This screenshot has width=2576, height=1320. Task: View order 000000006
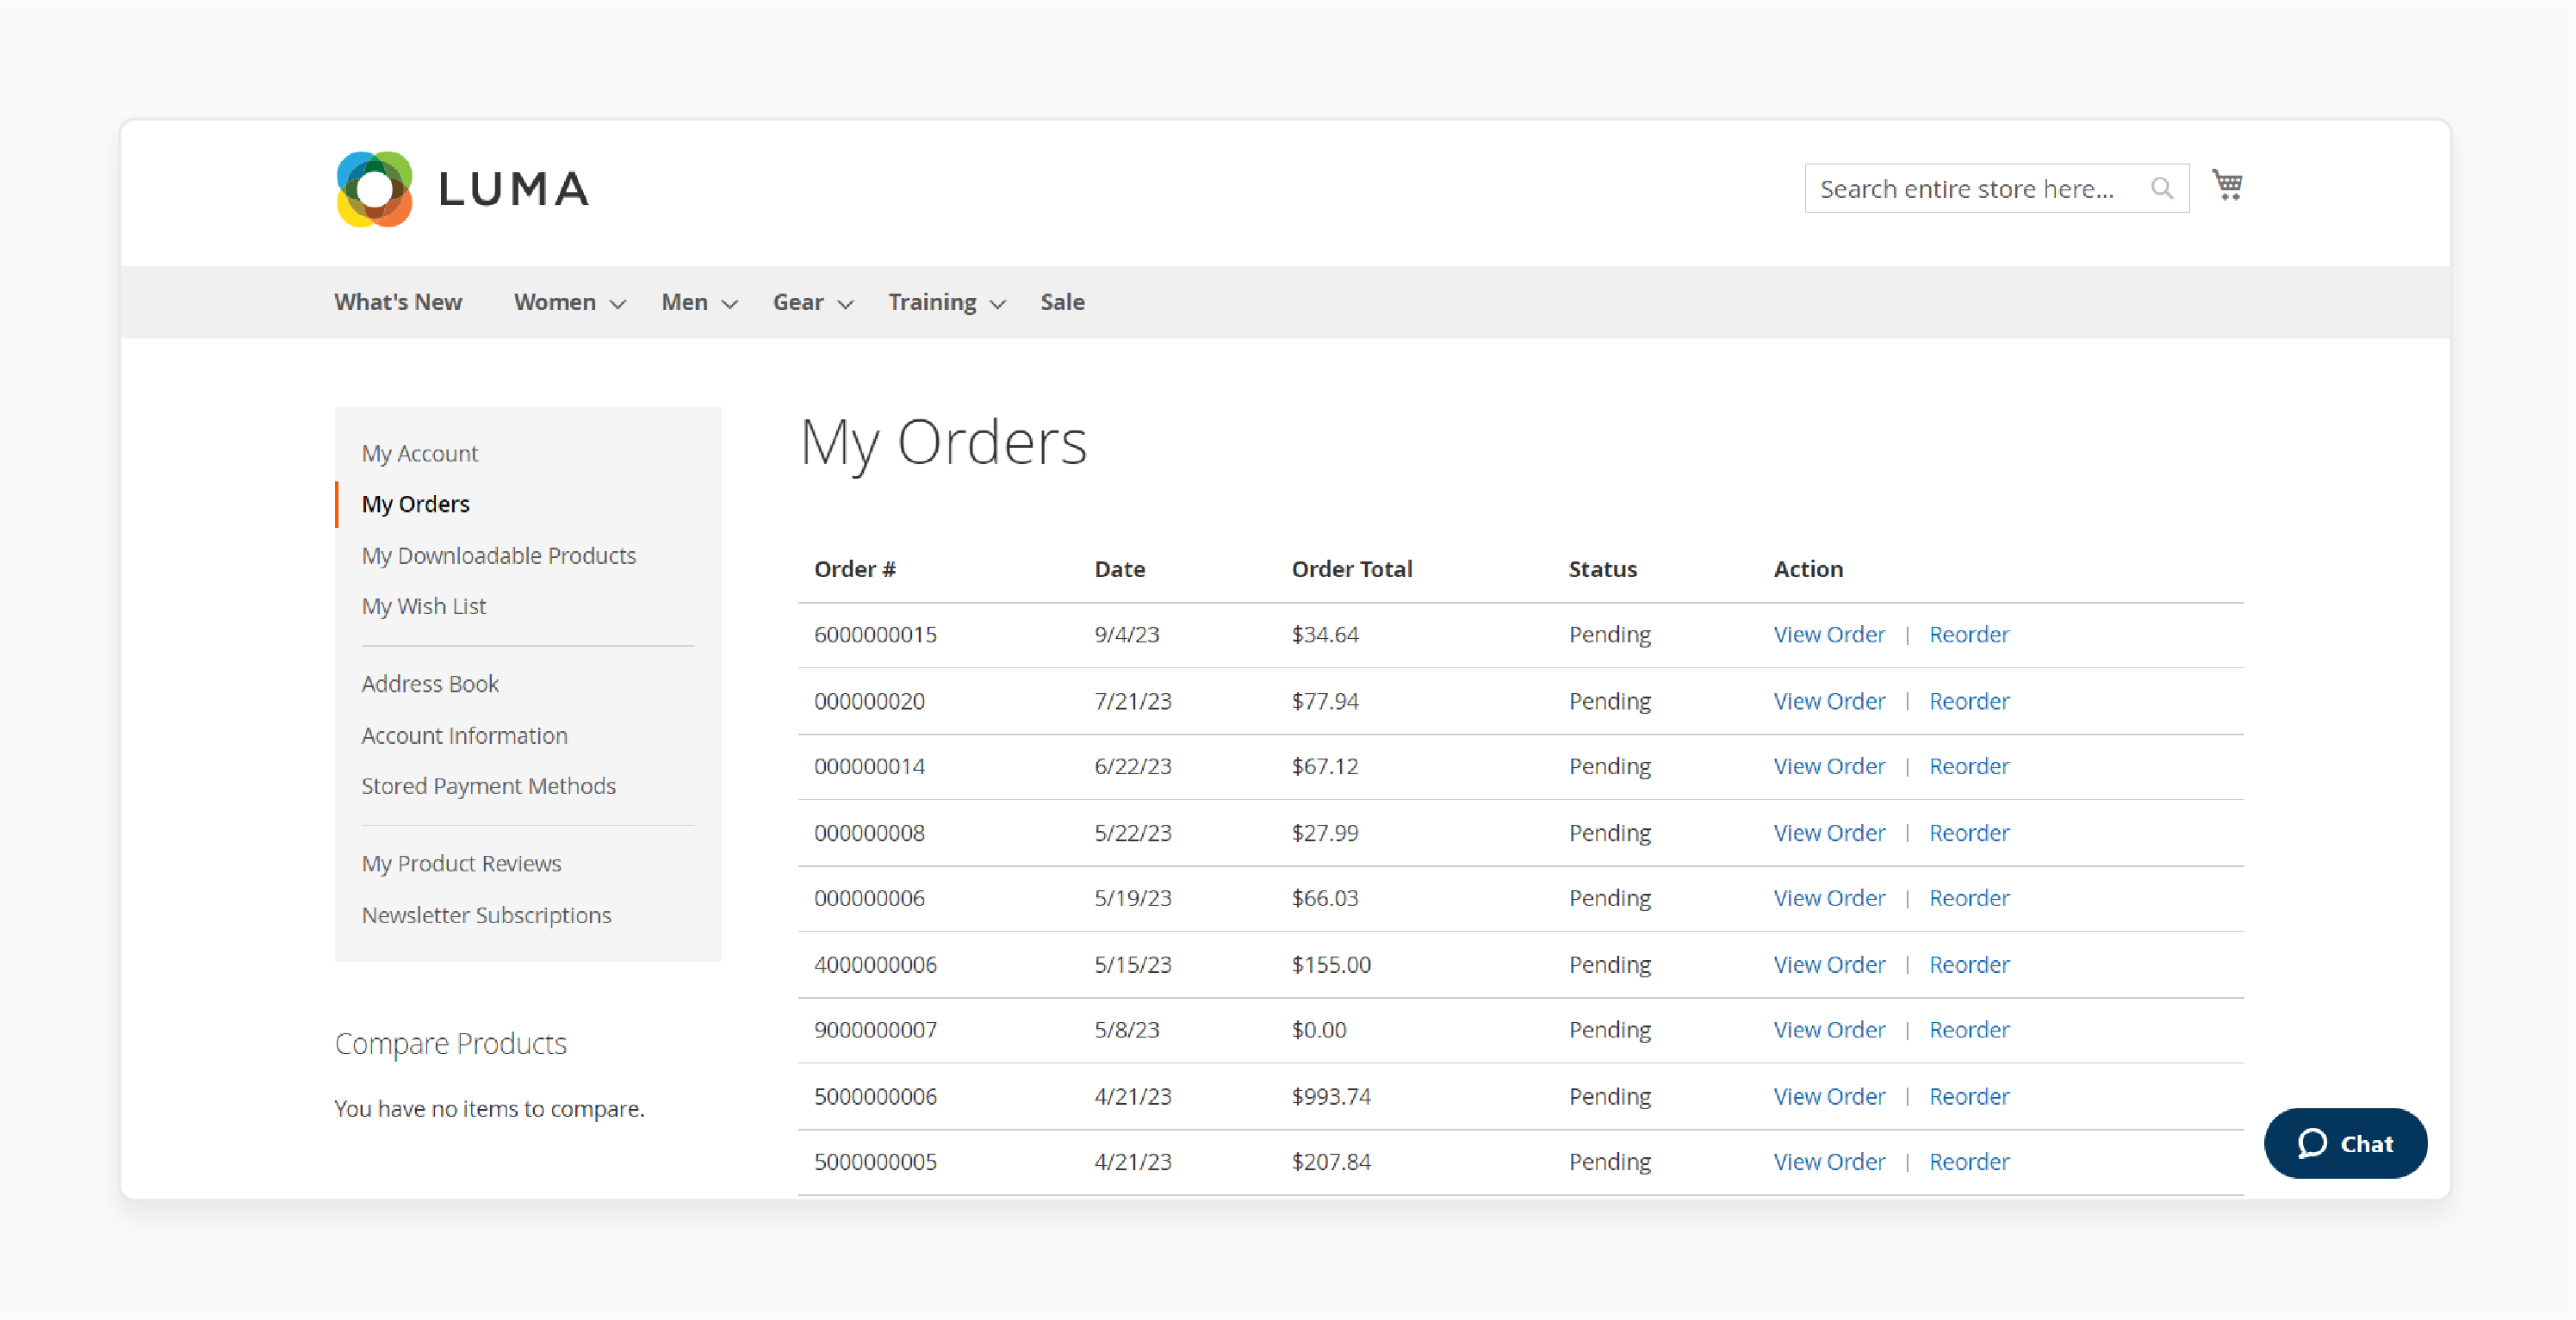tap(1829, 898)
